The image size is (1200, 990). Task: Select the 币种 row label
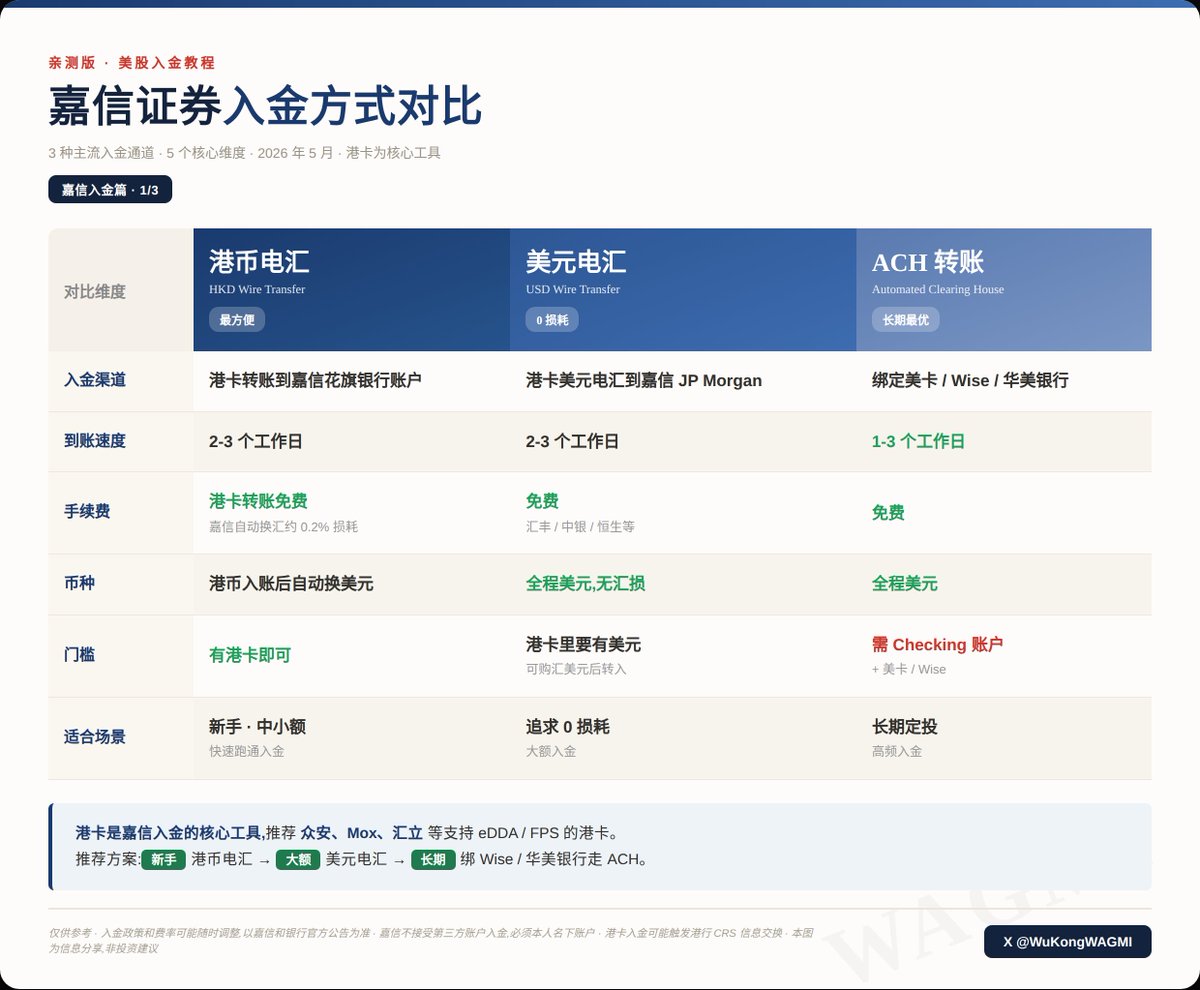[x=79, y=583]
